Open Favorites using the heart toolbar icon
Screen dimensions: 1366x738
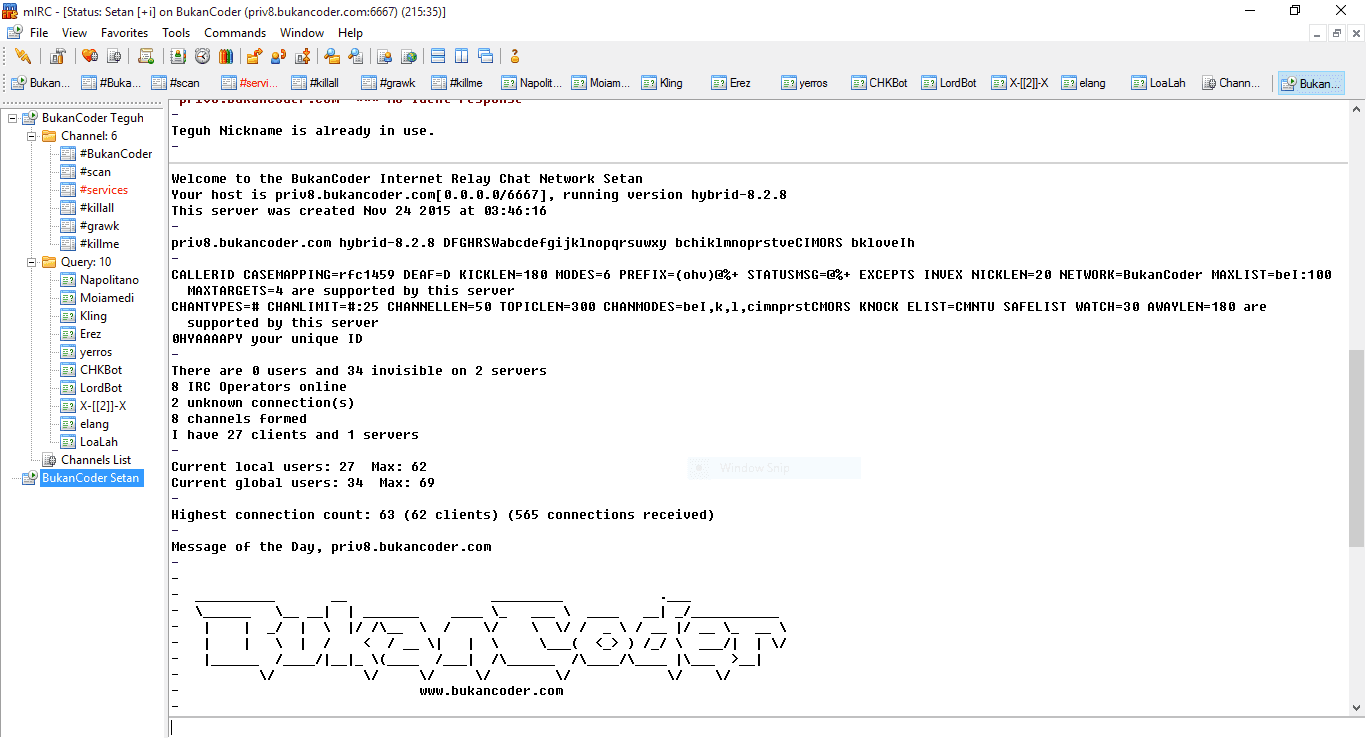click(90, 56)
